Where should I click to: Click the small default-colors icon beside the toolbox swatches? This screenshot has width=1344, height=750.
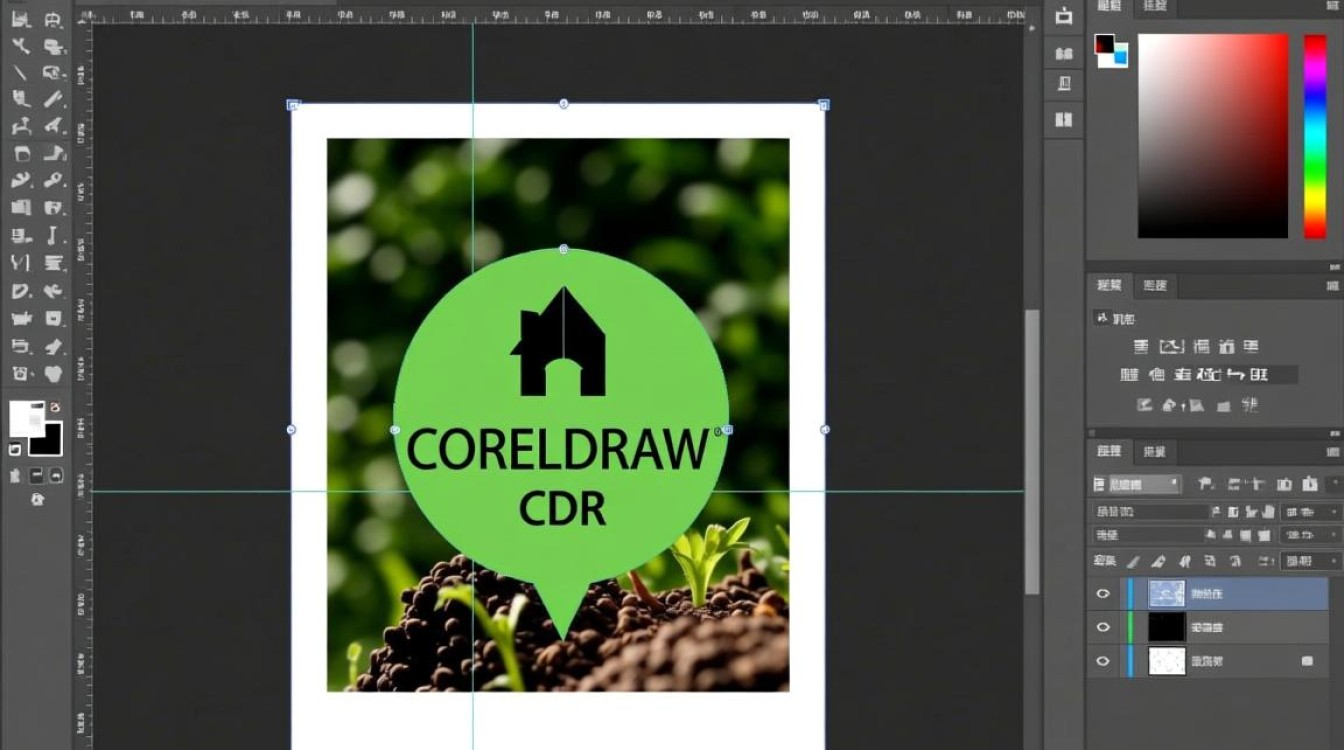[x=14, y=450]
